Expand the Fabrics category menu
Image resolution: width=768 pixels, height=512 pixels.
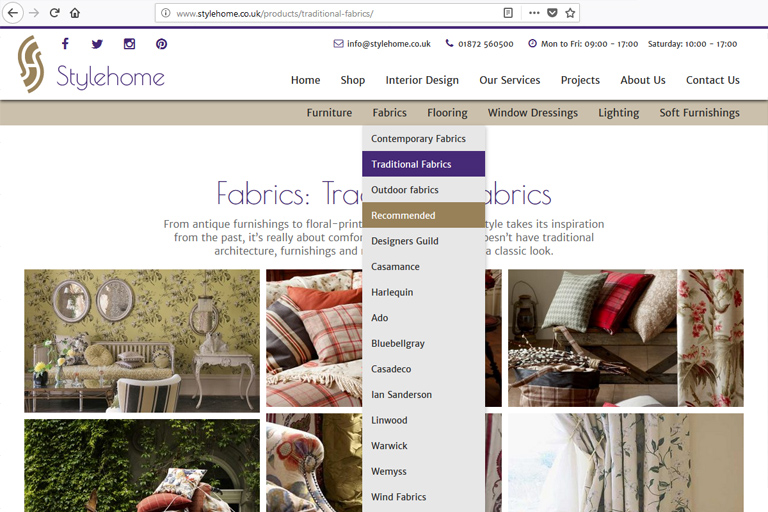(x=389, y=113)
